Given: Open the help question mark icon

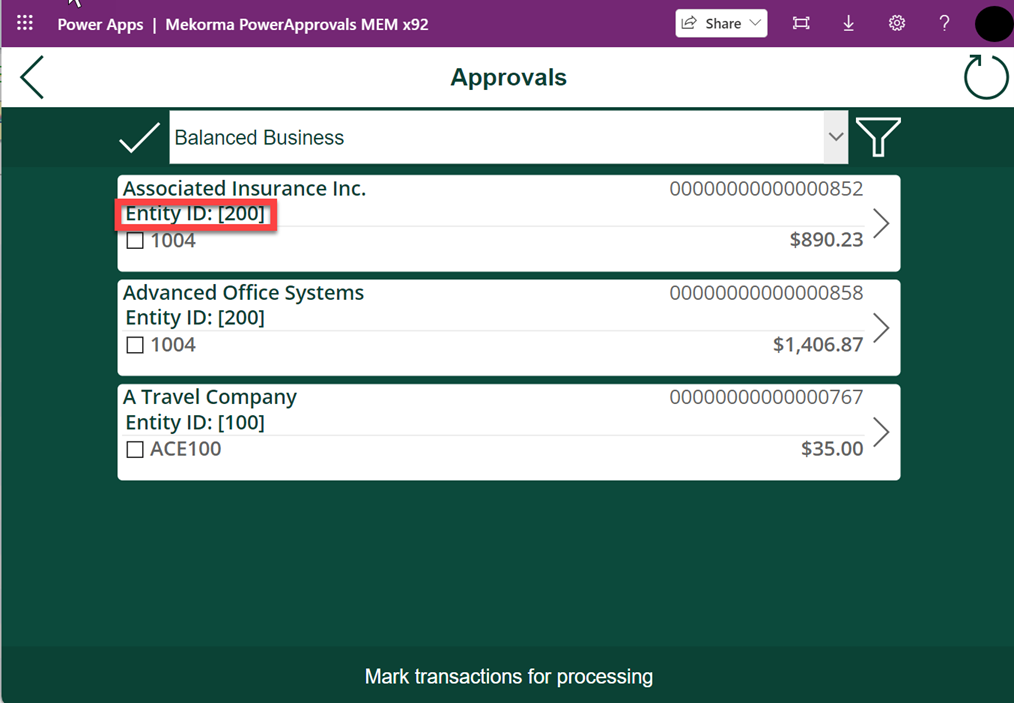Looking at the screenshot, I should pos(944,23).
